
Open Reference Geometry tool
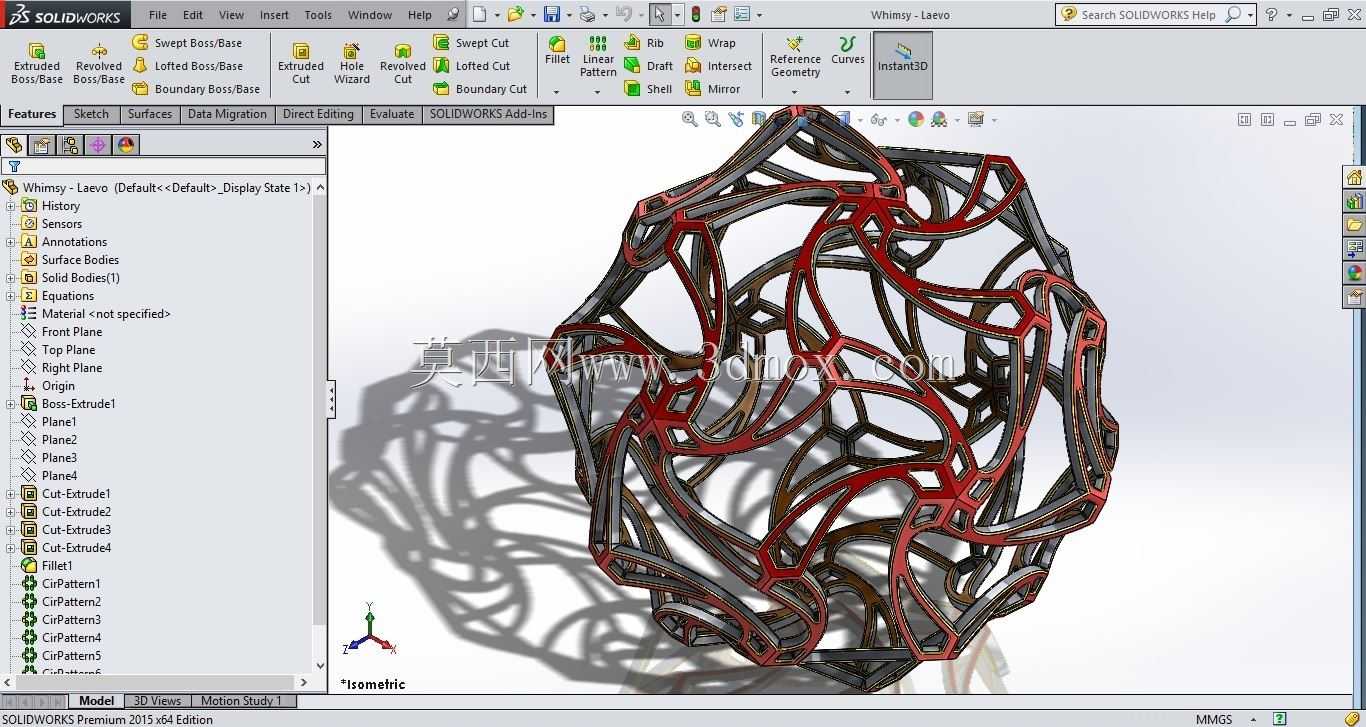pyautogui.click(x=795, y=56)
